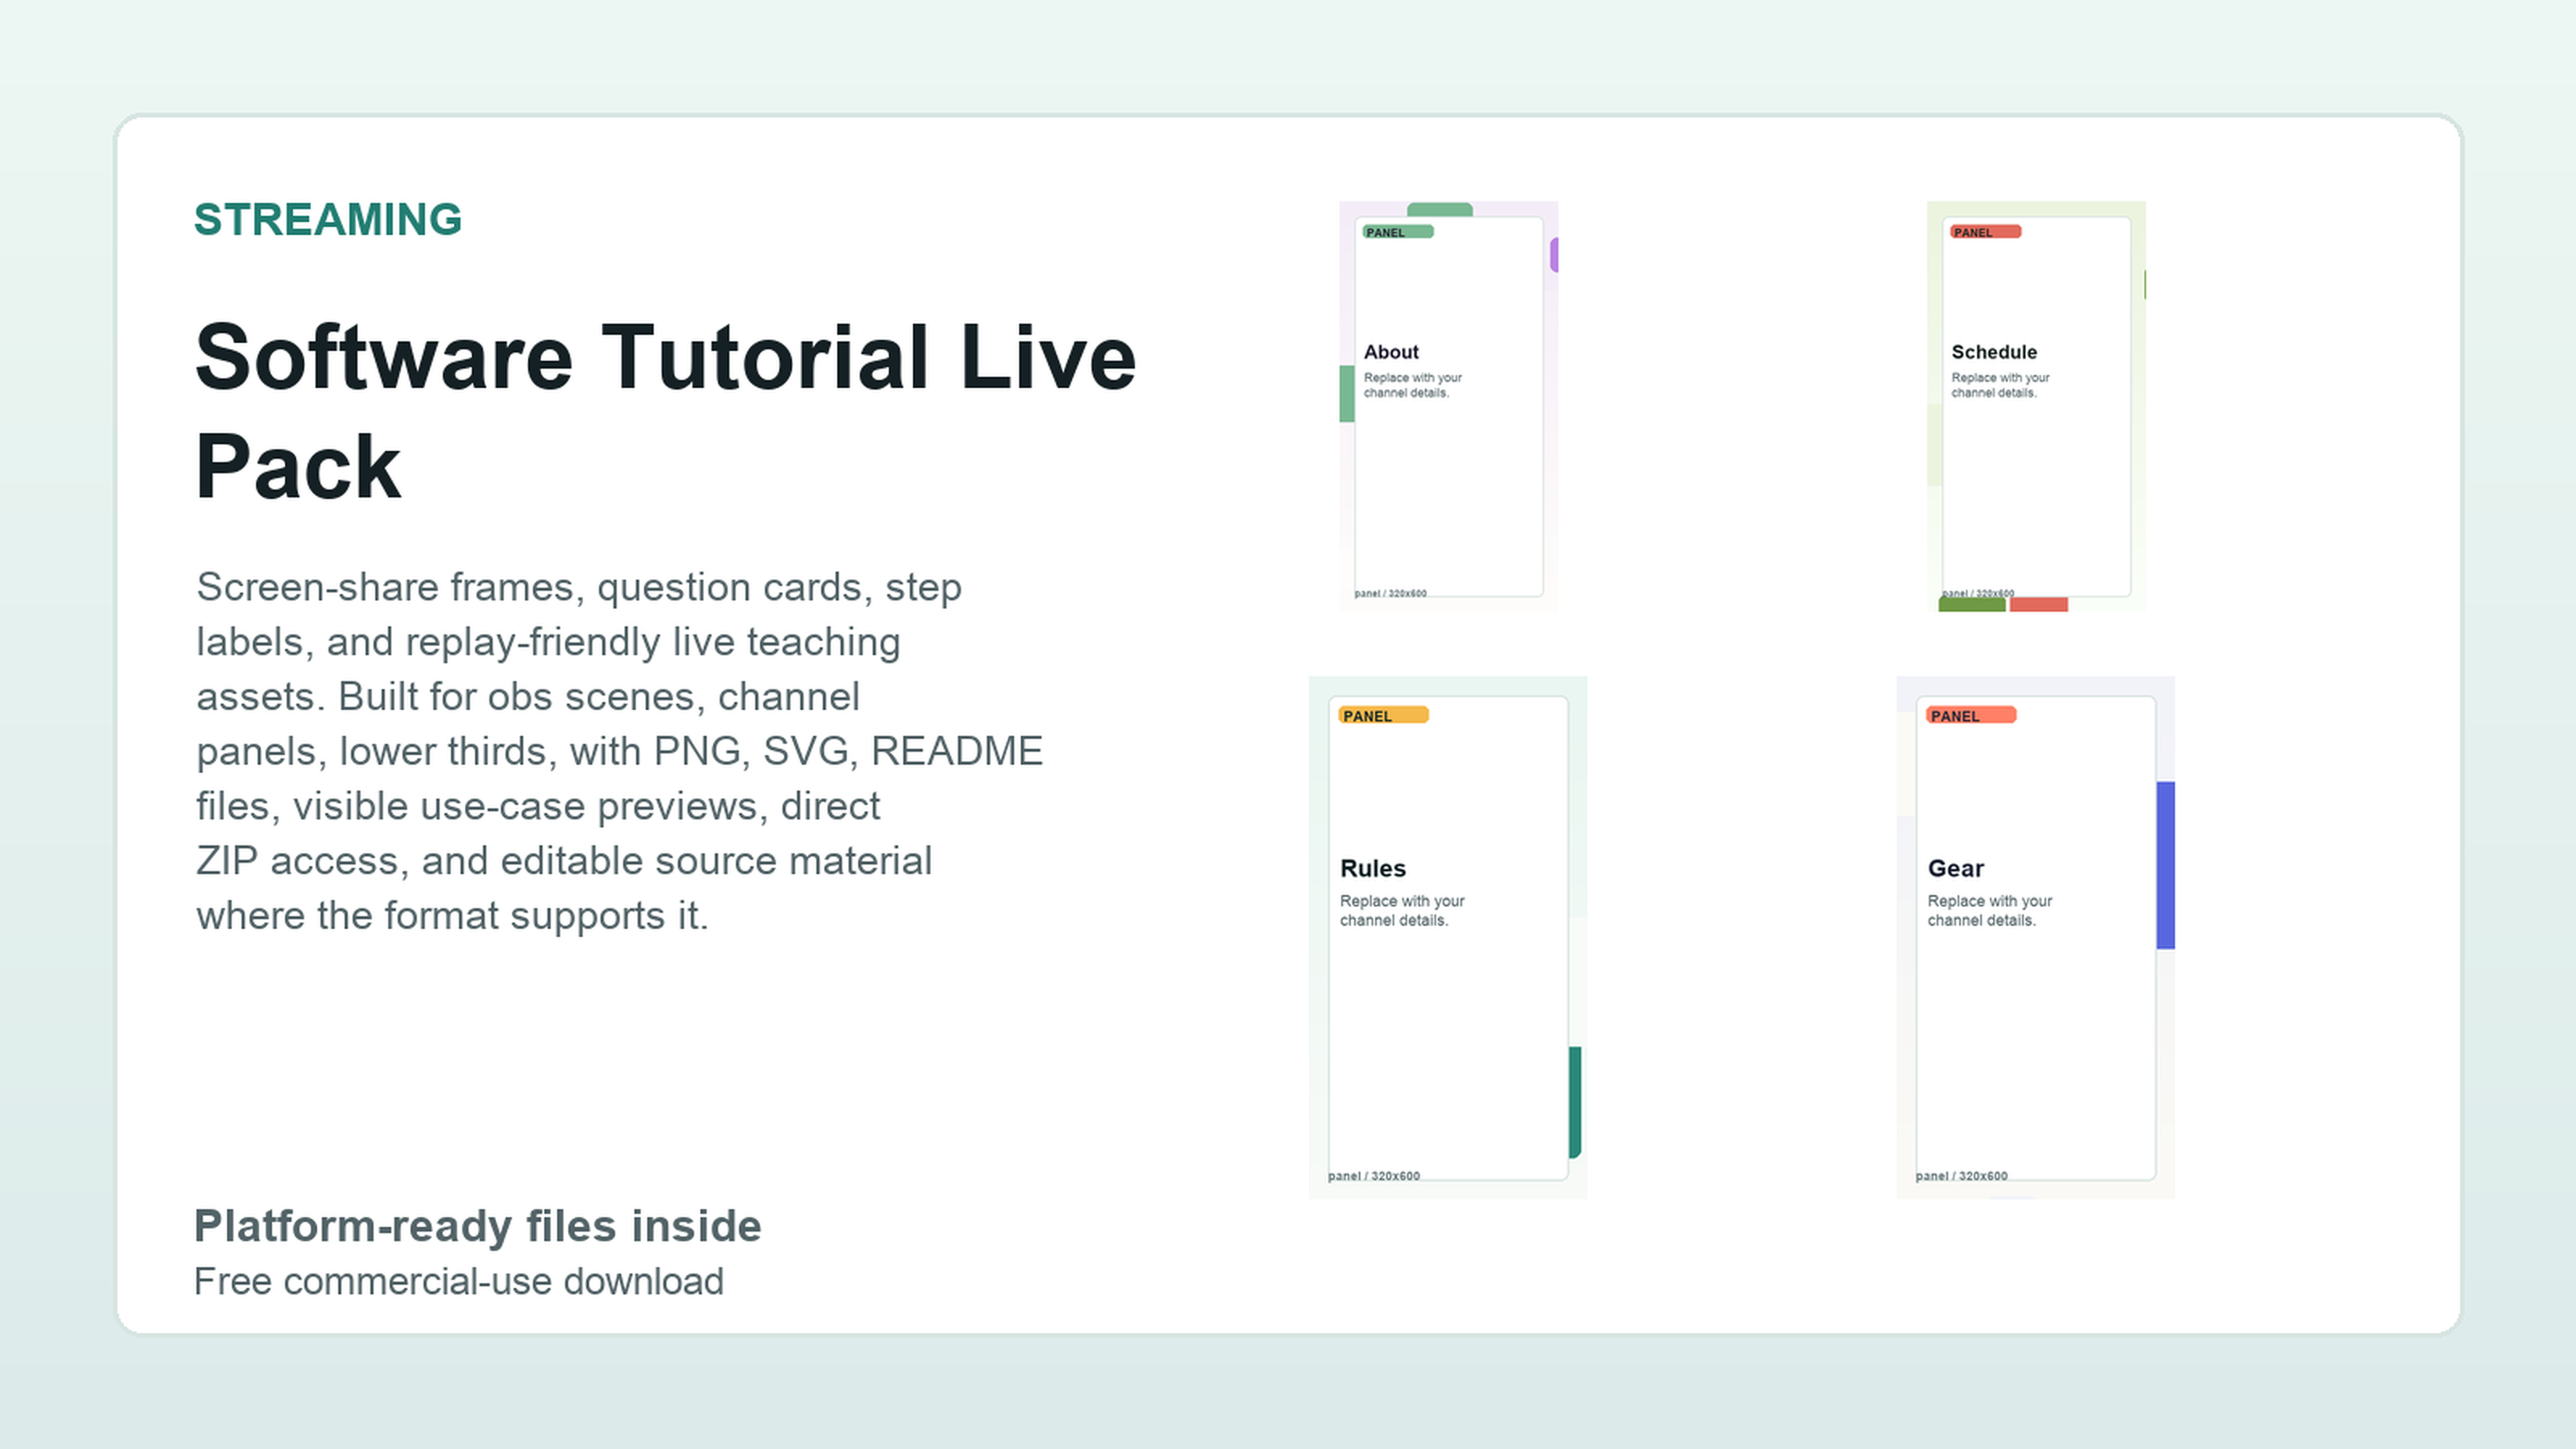Click 'Replace with your channel details' under Schedule
This screenshot has height=1449, width=2576.
click(x=2001, y=385)
